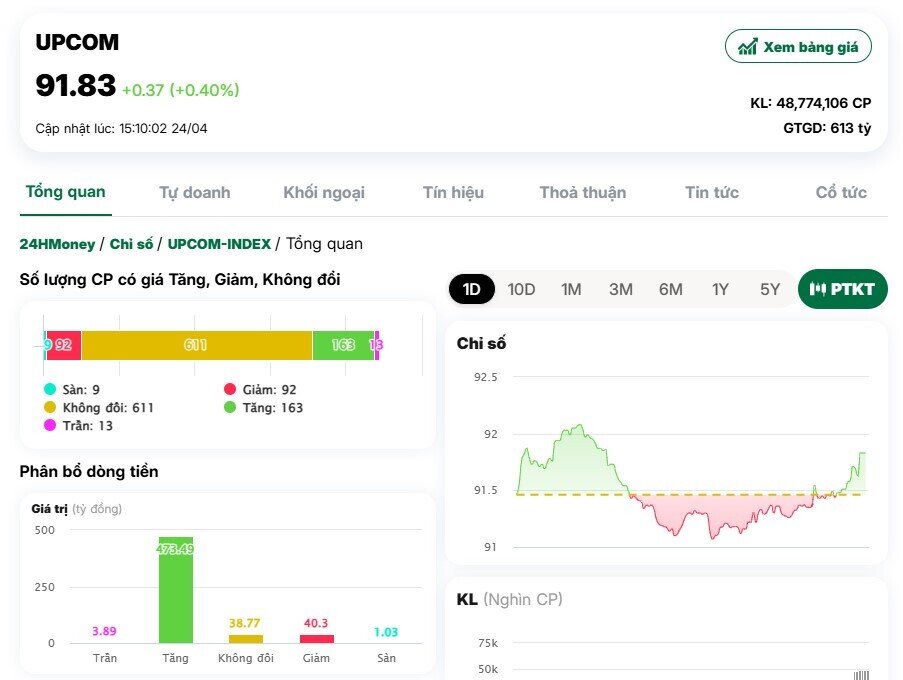Click the candlestick icon in PTKT
Screen dimensions: 903x680
pos(817,288)
